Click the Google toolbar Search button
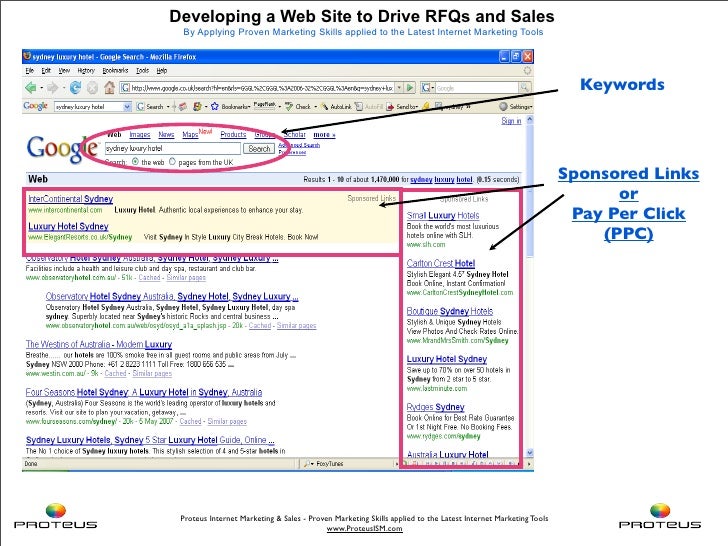This screenshot has width=728, height=546. (x=150, y=107)
